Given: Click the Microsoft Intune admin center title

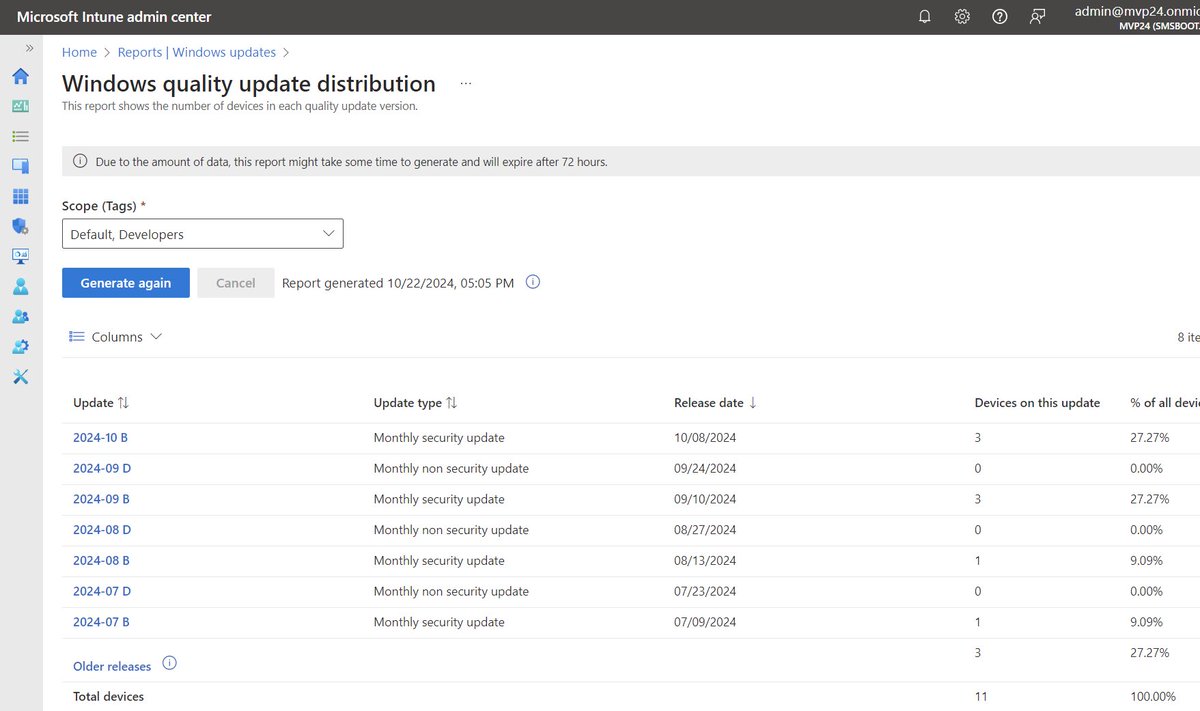Looking at the screenshot, I should coord(114,17).
